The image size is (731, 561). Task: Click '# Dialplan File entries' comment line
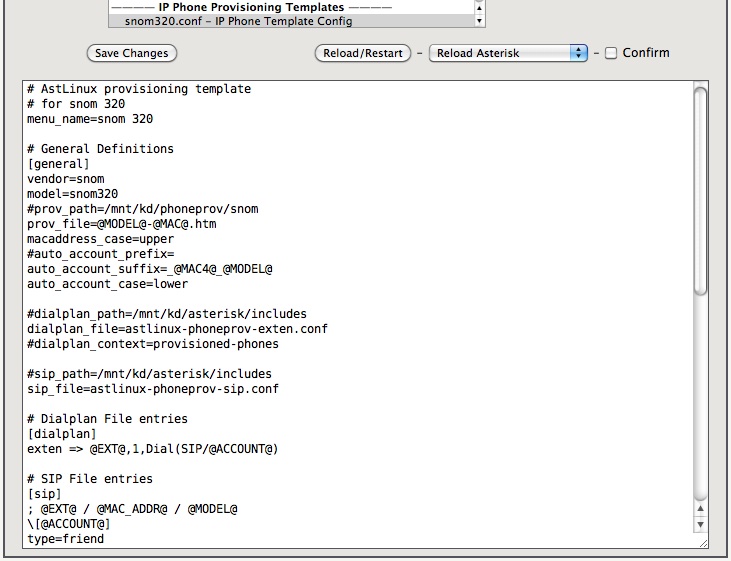[108, 419]
